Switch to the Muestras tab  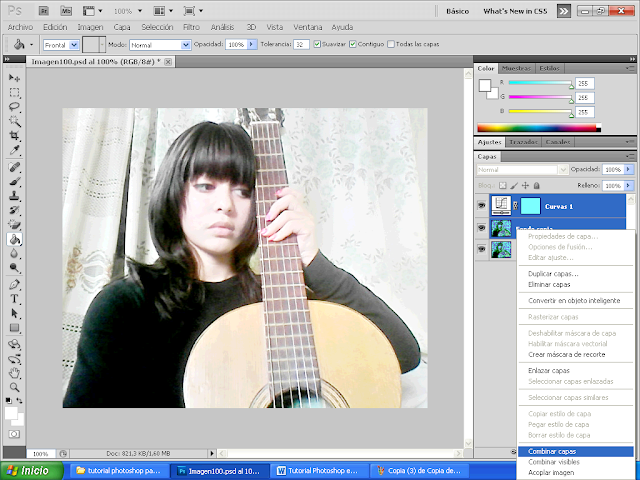516,68
